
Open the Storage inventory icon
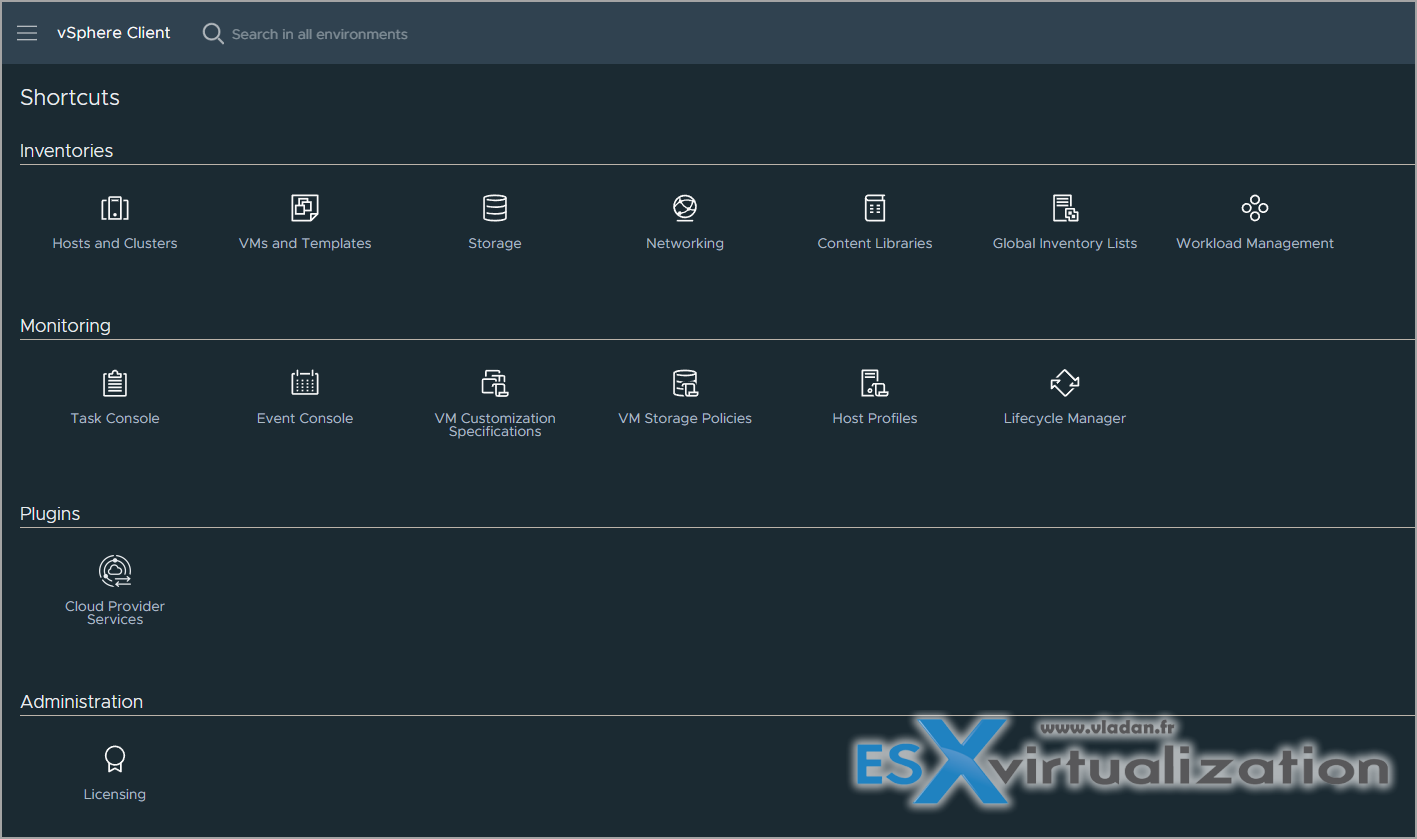coord(495,208)
